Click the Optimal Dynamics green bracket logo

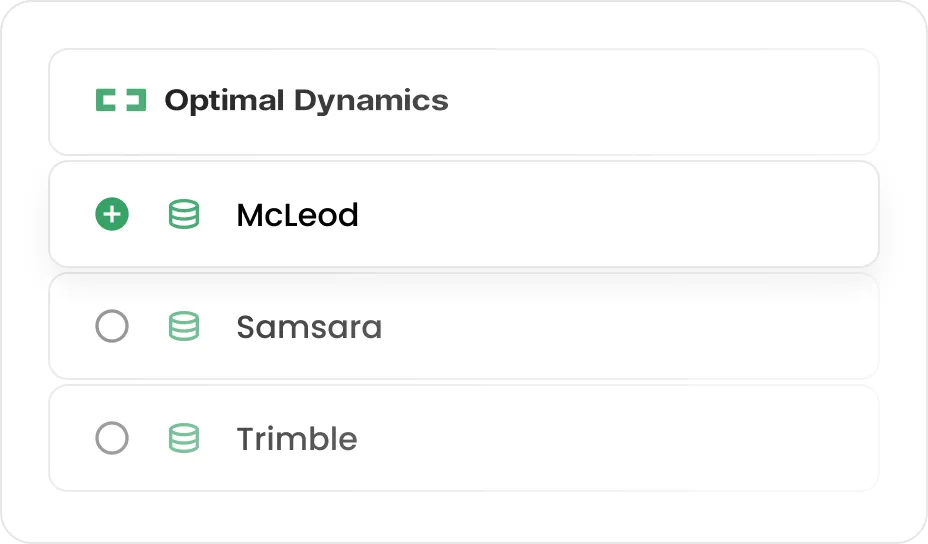pos(121,100)
